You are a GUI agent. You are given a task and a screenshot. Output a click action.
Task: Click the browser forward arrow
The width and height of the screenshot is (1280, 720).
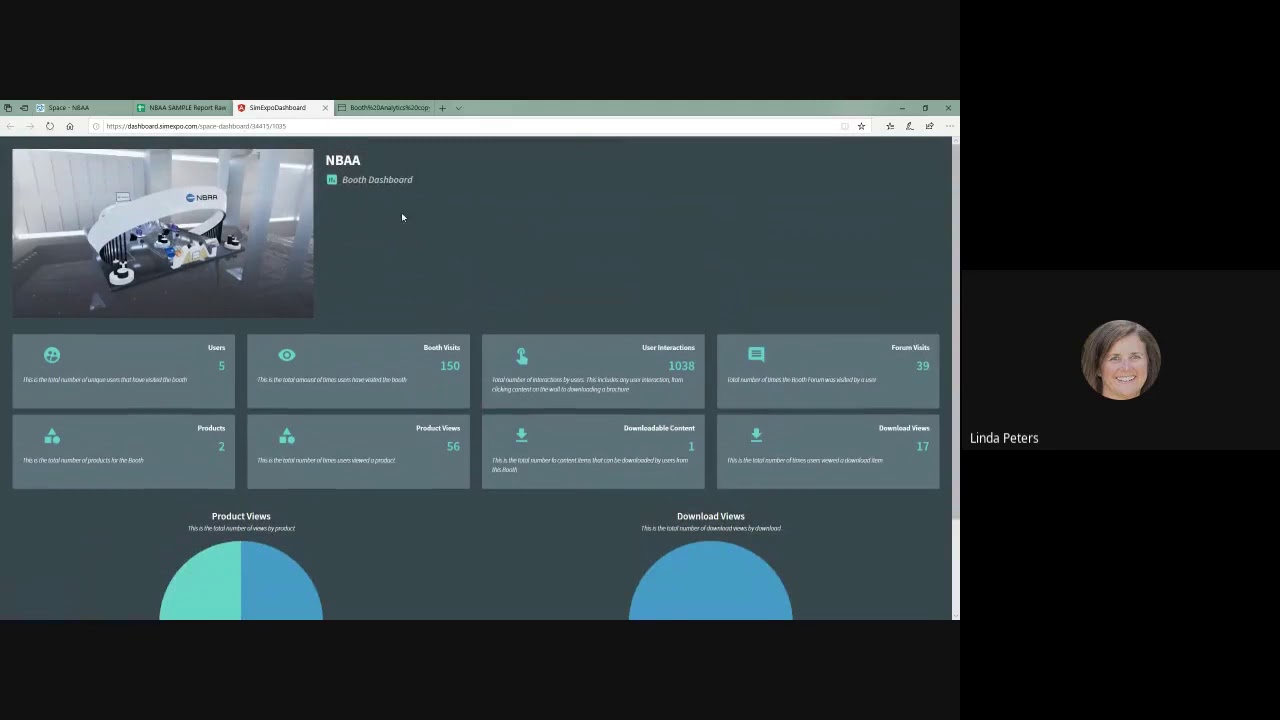tap(30, 126)
